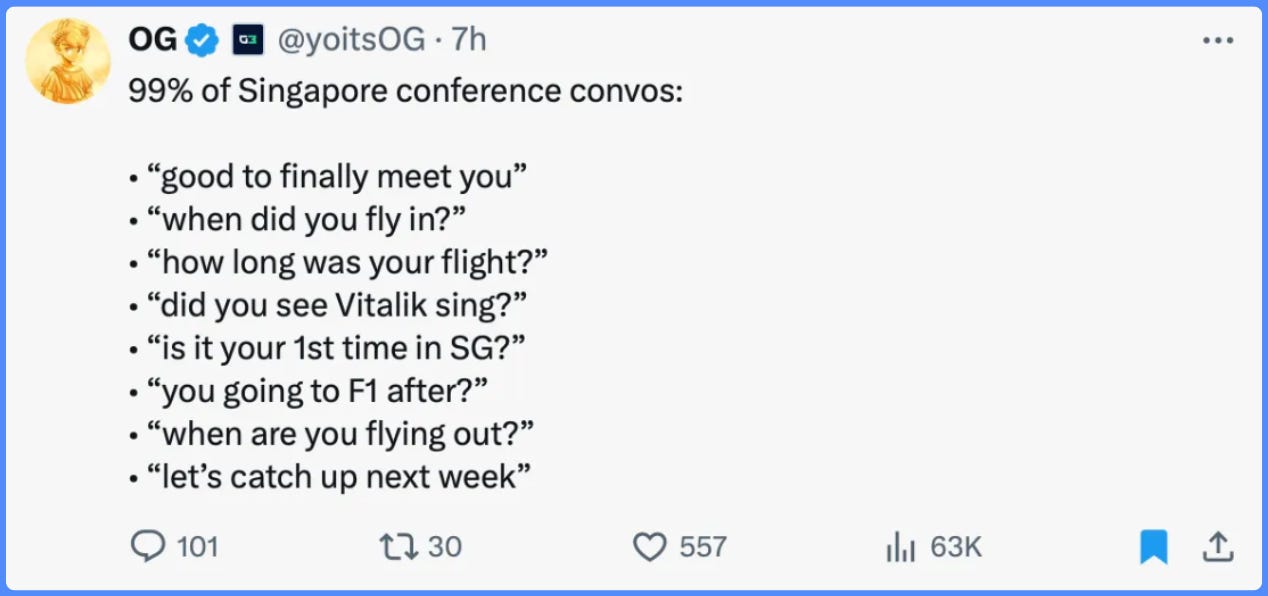Screen dimensions: 1268x596
Task: Click the "99% of Singapore conference convos" text
Action: 406,92
